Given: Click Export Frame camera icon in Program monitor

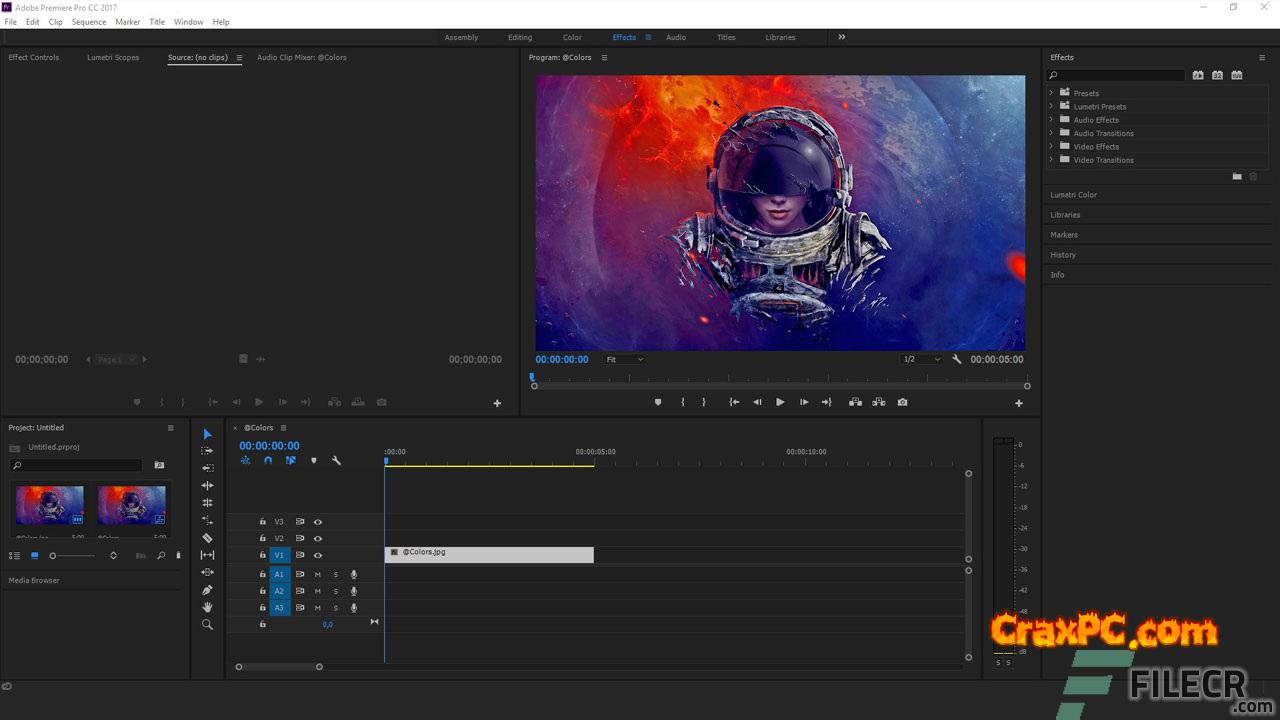Looking at the screenshot, I should (x=902, y=402).
